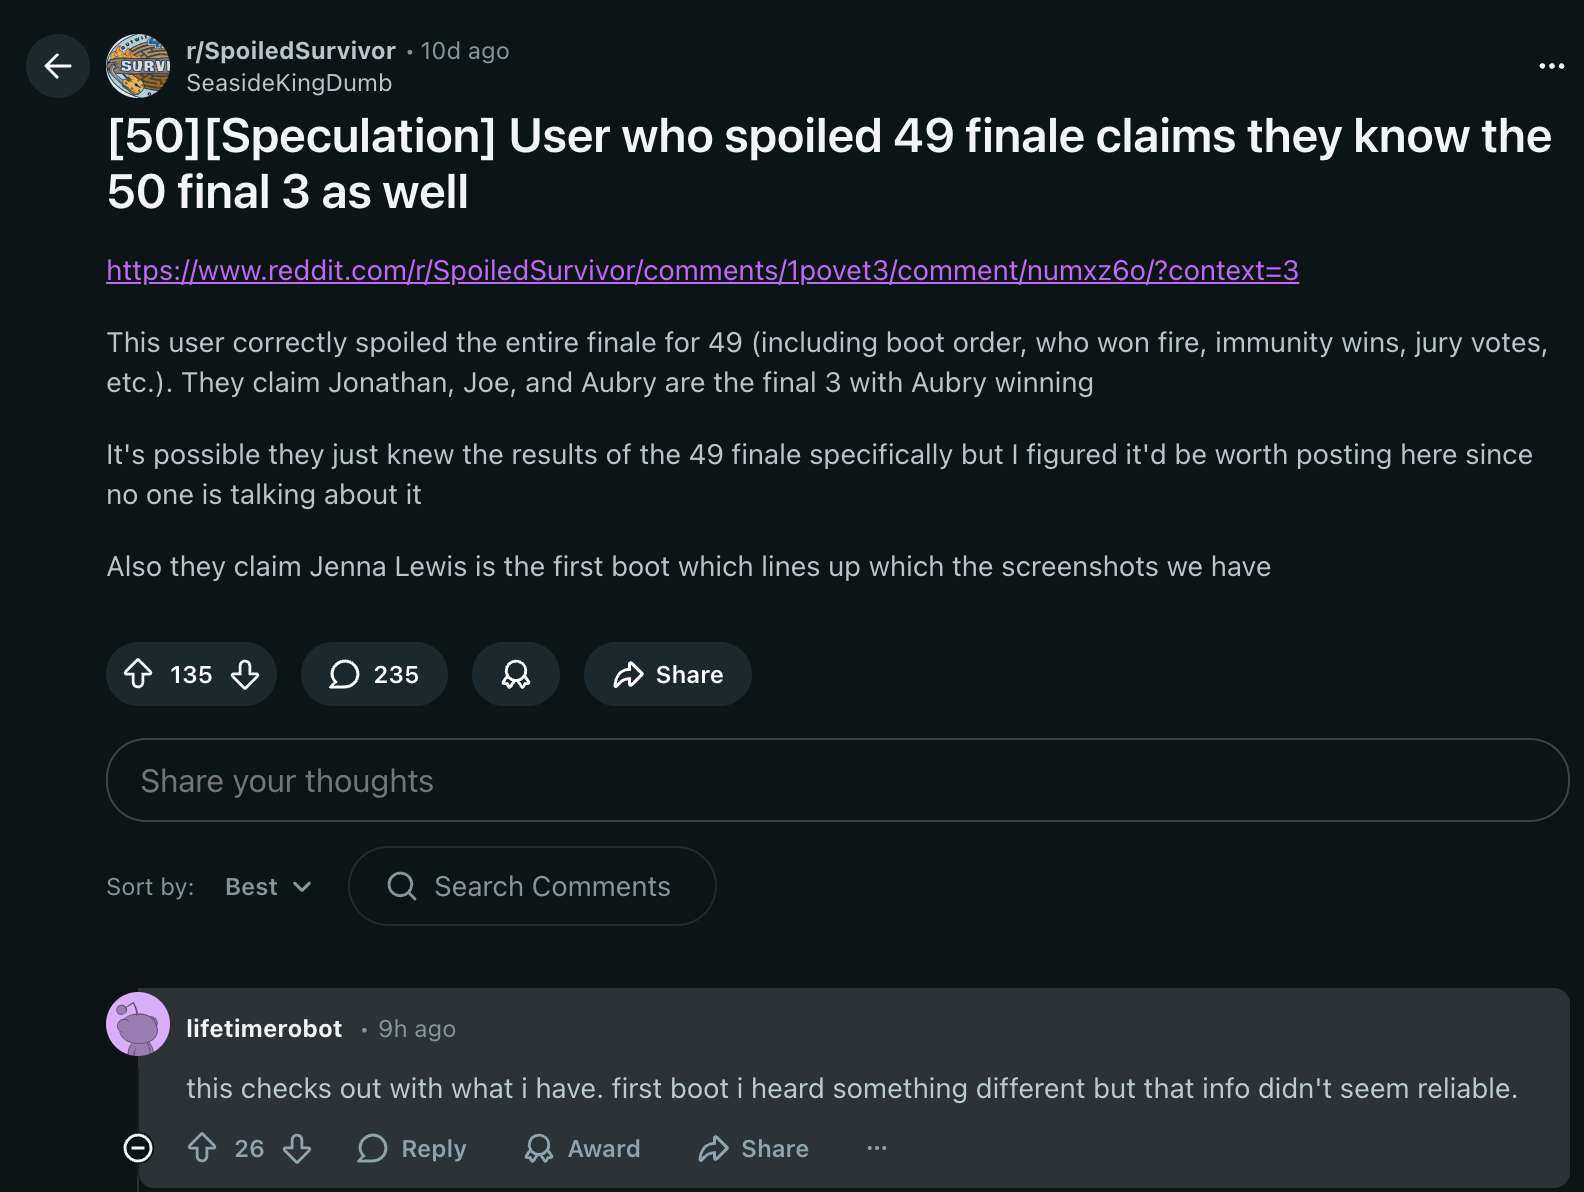Open more options on lifetimerobot's comment

[877, 1148]
